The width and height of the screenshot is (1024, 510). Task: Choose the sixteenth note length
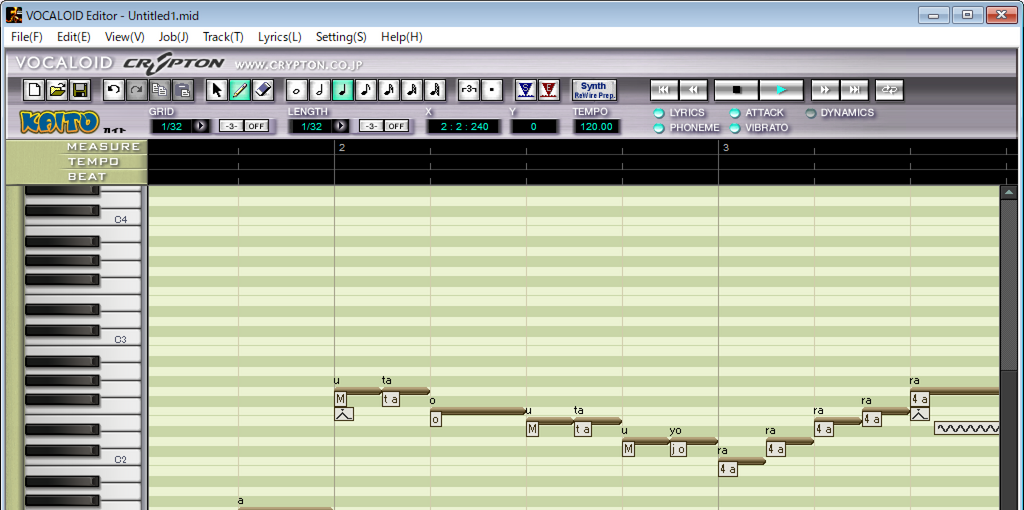[389, 89]
